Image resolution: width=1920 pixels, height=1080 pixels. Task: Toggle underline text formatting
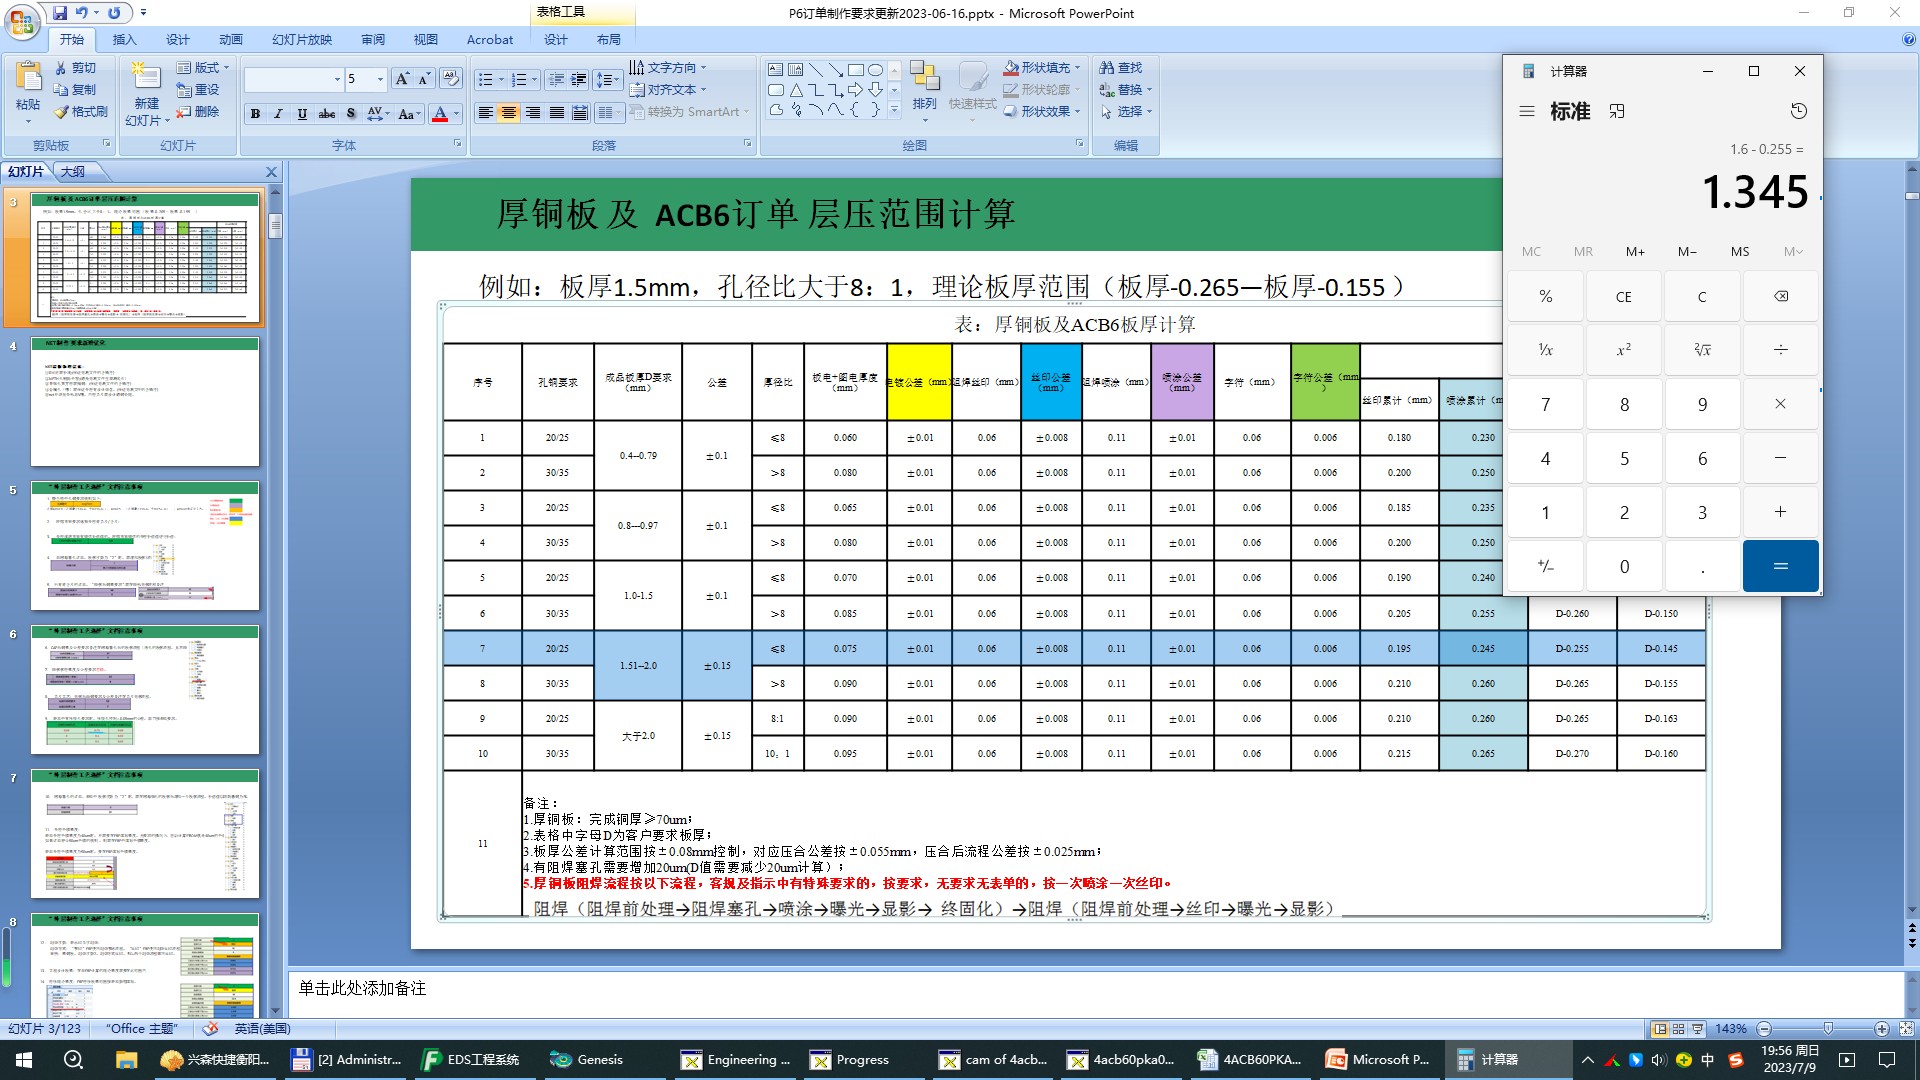[302, 114]
